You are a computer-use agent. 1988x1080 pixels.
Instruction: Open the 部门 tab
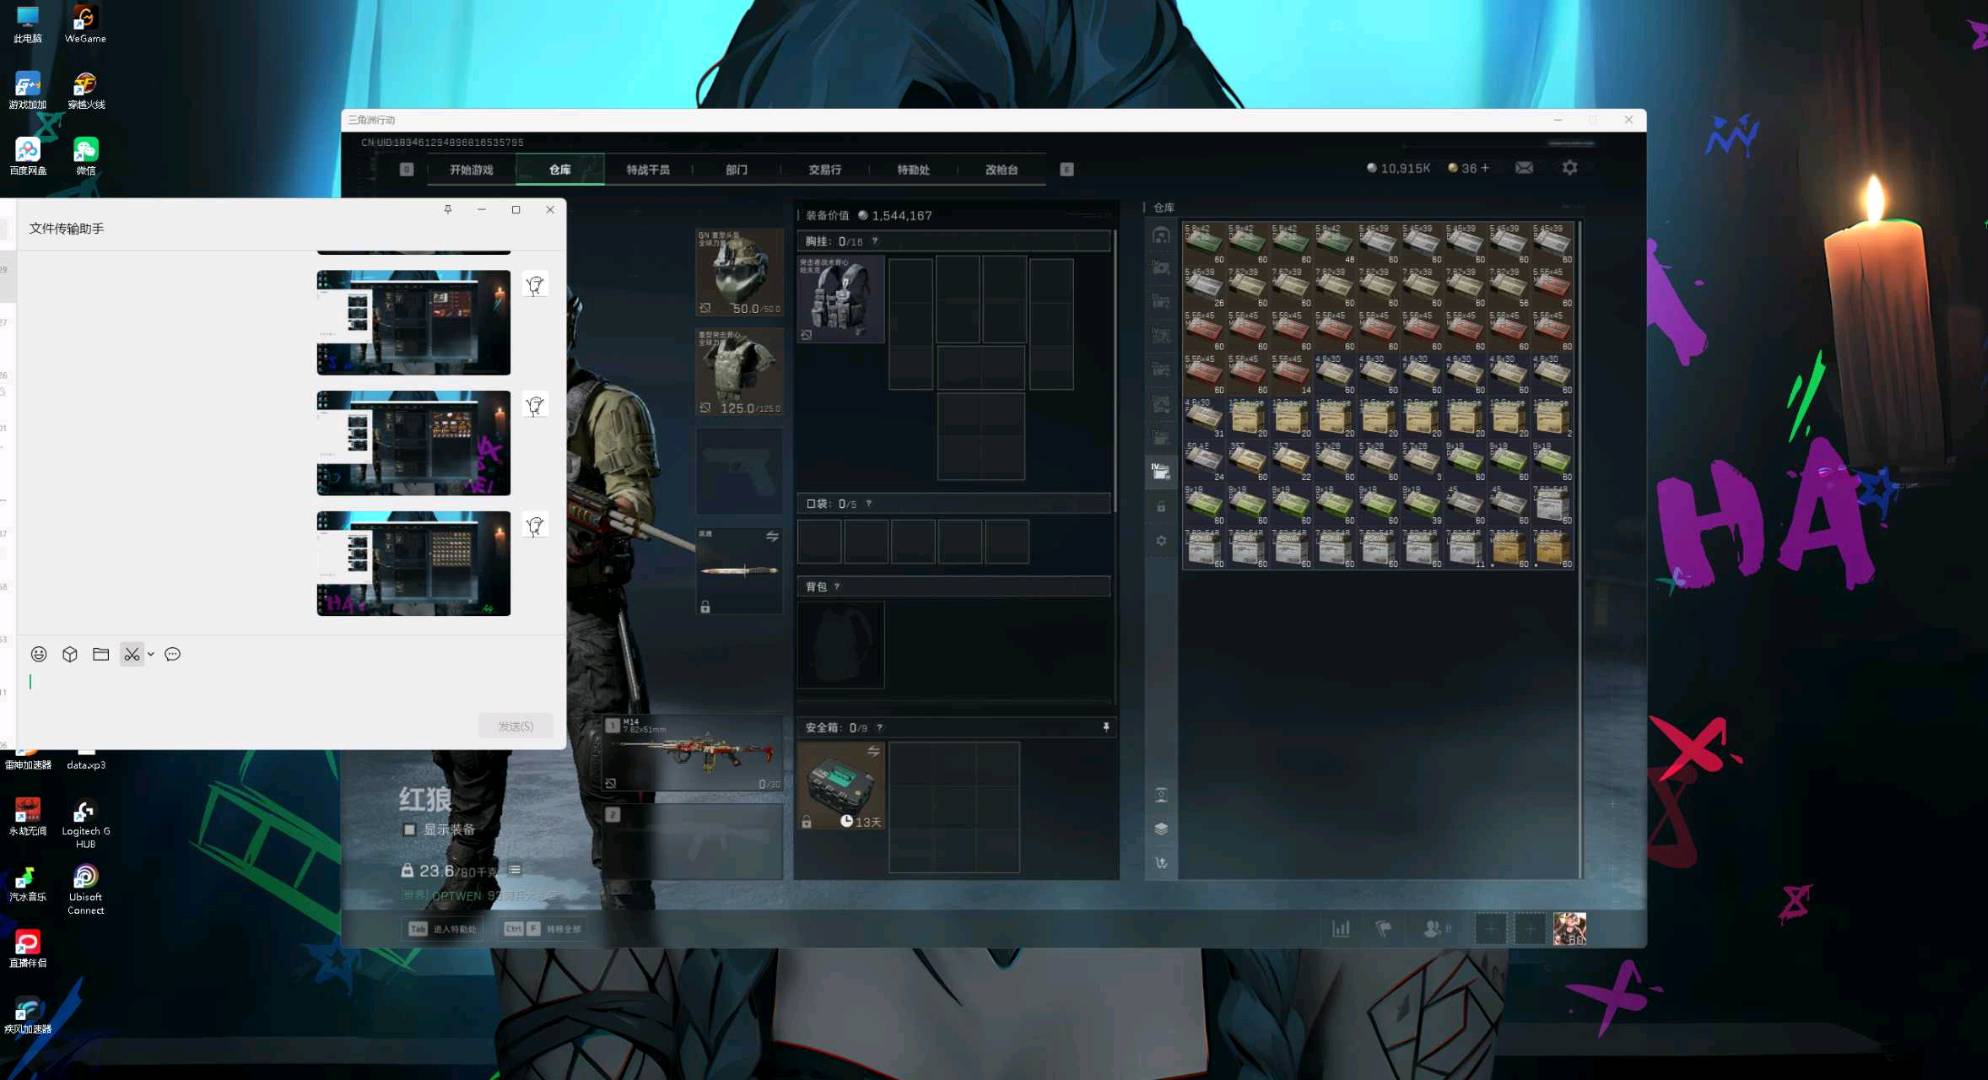(736, 169)
